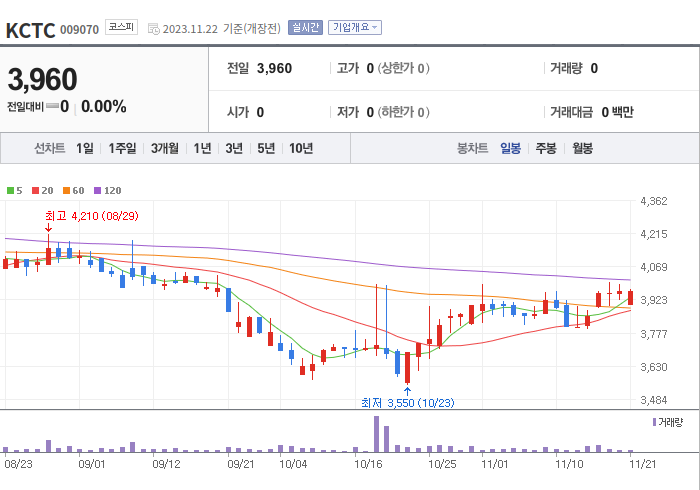Switch to 일봉 daily candle chart

(x=510, y=148)
